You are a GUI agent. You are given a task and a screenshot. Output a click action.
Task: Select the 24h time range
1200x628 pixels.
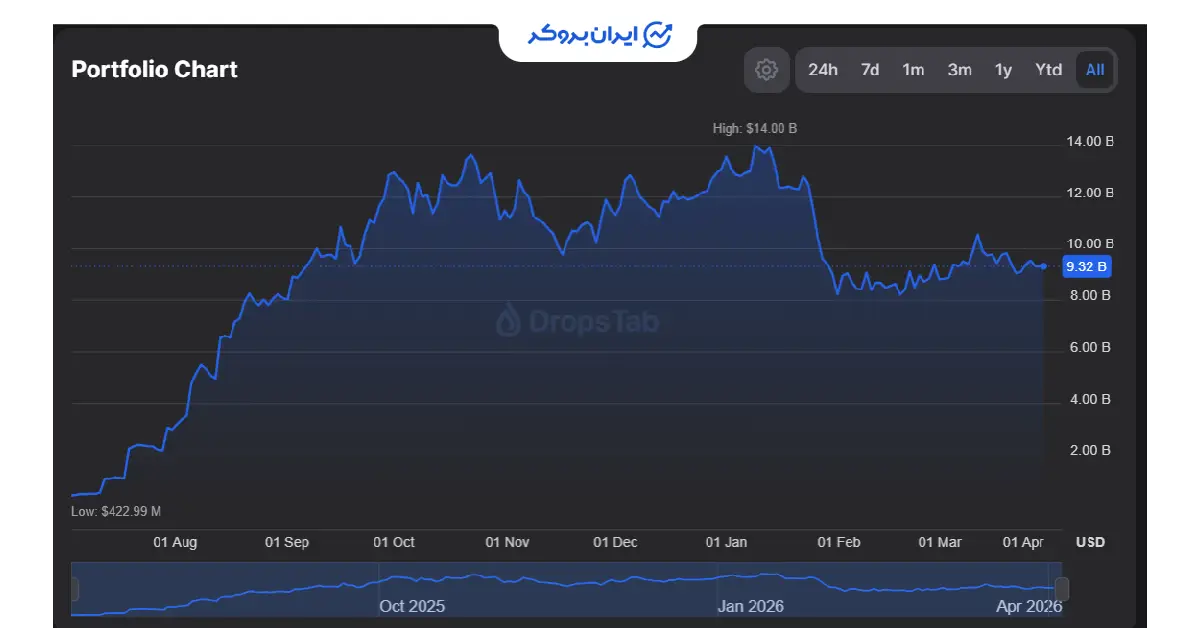(823, 70)
